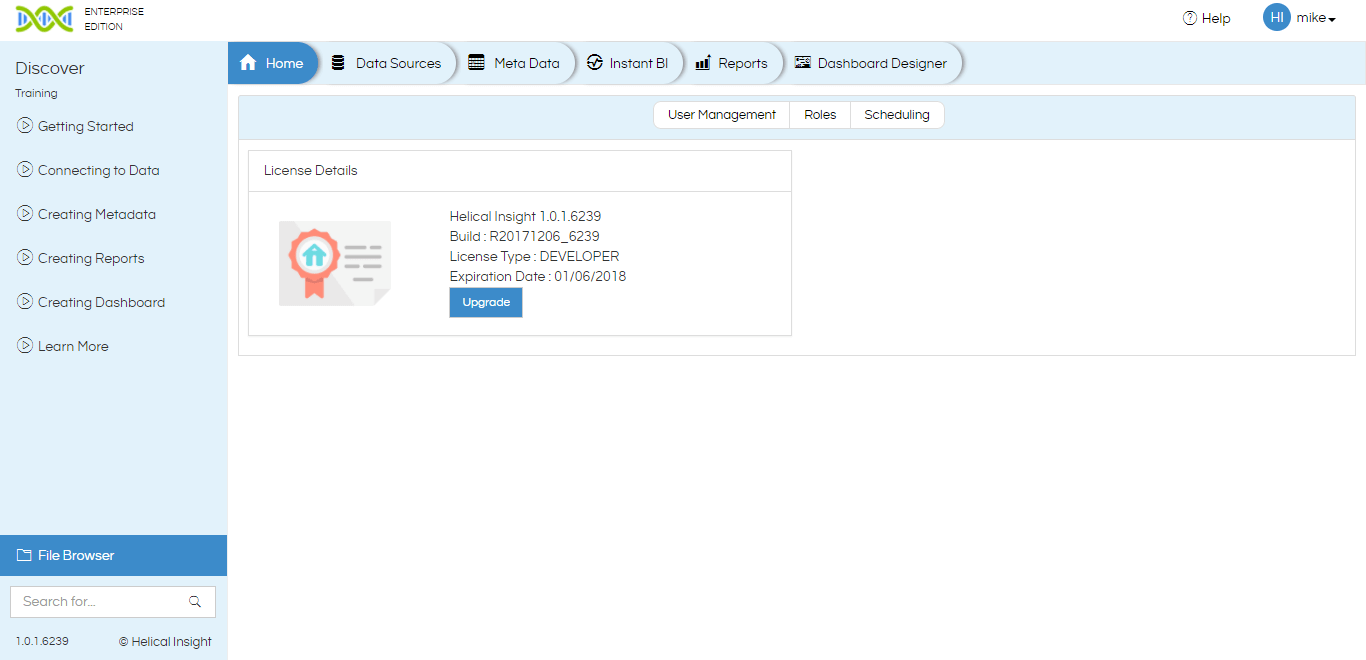Screen dimensions: 1366x660
Task: Click the © Helical Insight footer text
Action: [x=165, y=642]
